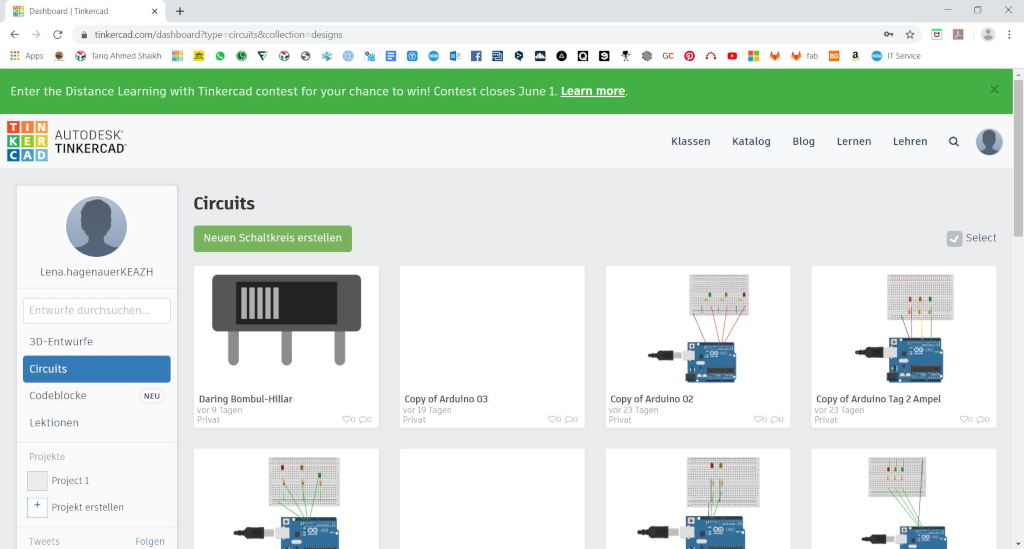Open Copy of Arduino 03 design
The image size is (1024, 549).
(x=492, y=347)
